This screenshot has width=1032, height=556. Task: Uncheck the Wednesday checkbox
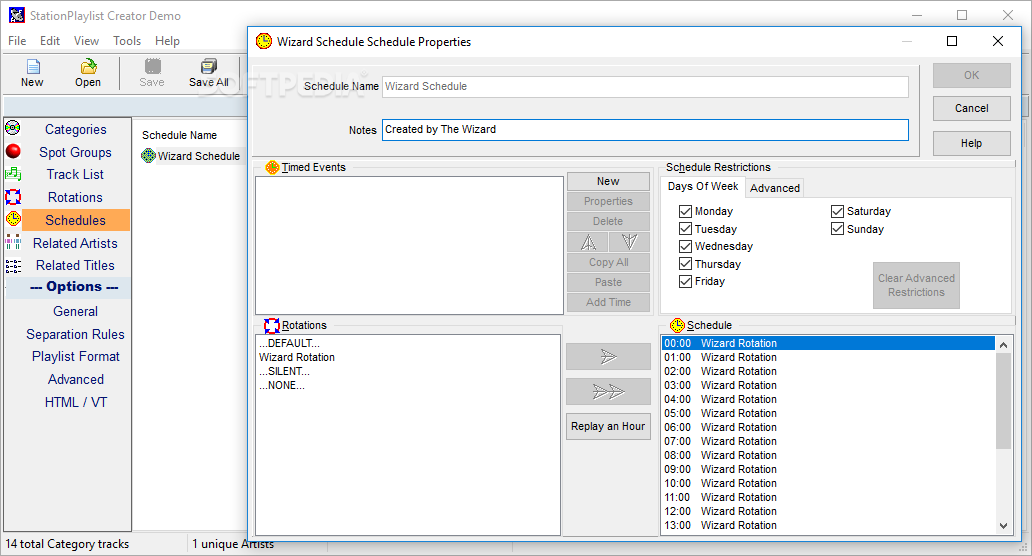[685, 246]
